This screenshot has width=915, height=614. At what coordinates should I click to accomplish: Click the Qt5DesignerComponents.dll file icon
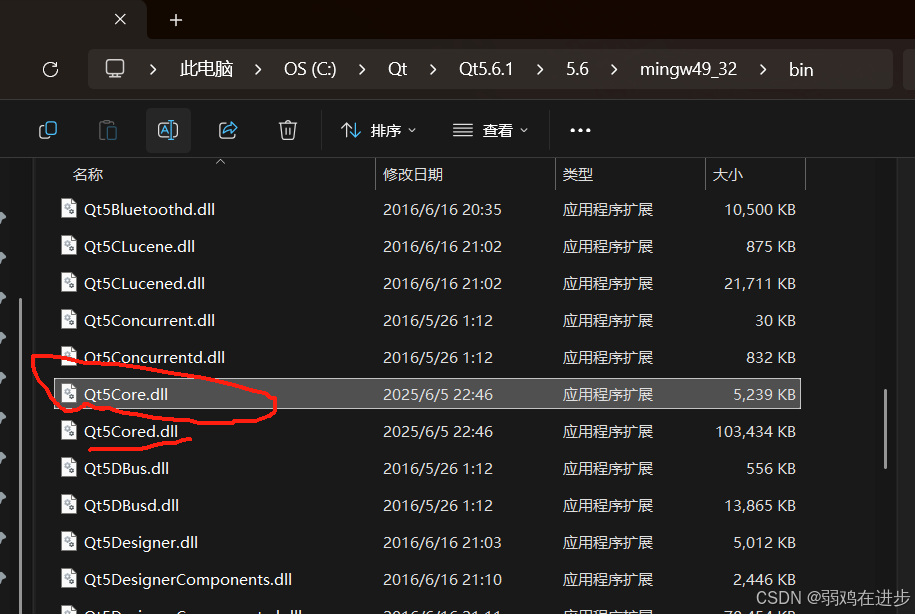tap(69, 578)
